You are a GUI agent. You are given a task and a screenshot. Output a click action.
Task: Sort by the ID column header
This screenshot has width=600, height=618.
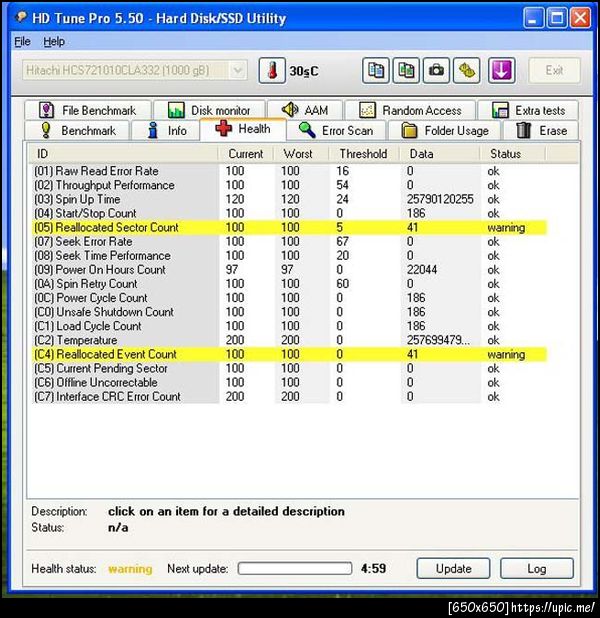tap(123, 154)
